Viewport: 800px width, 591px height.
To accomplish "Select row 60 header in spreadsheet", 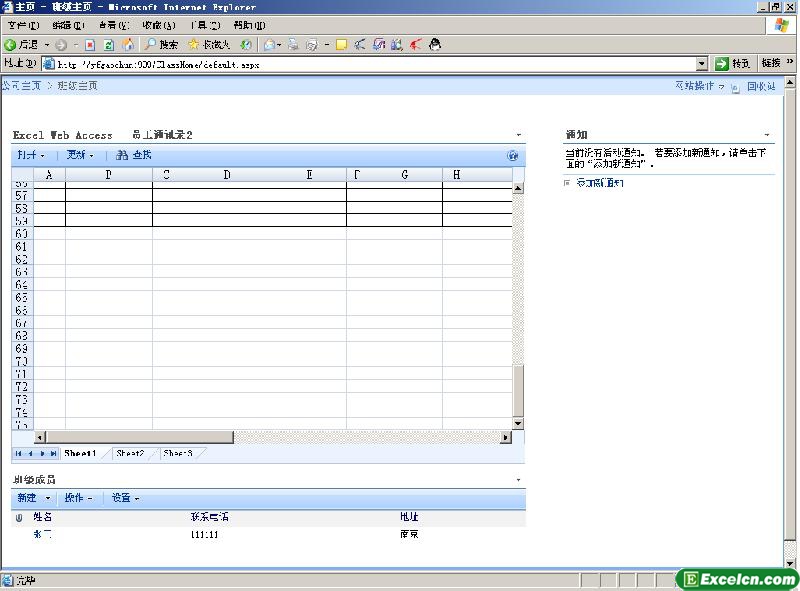I will (x=22, y=234).
